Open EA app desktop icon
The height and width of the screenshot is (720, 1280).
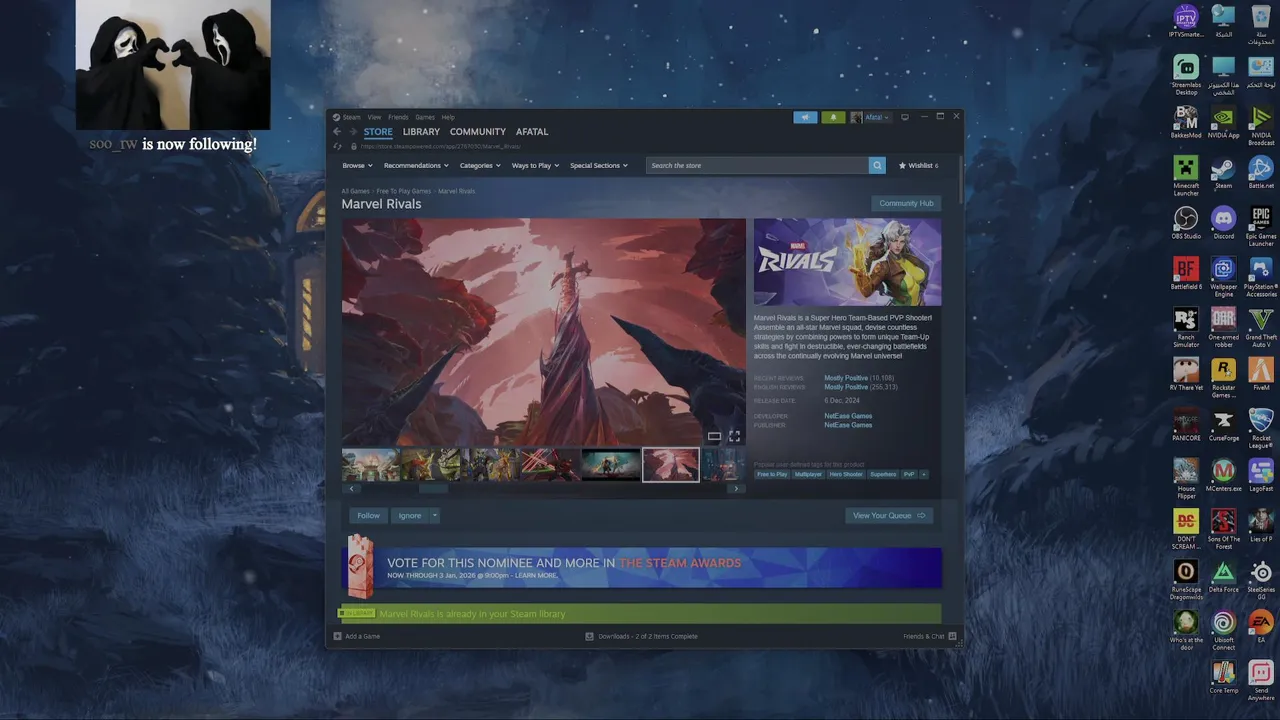tap(1261, 626)
